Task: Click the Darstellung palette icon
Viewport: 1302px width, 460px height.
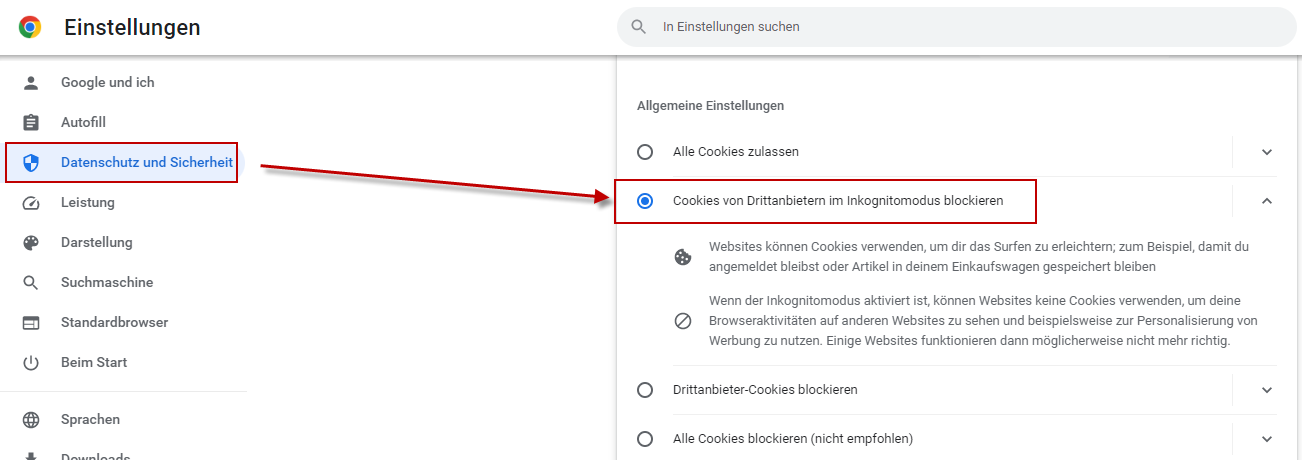Action: pyautogui.click(x=31, y=242)
